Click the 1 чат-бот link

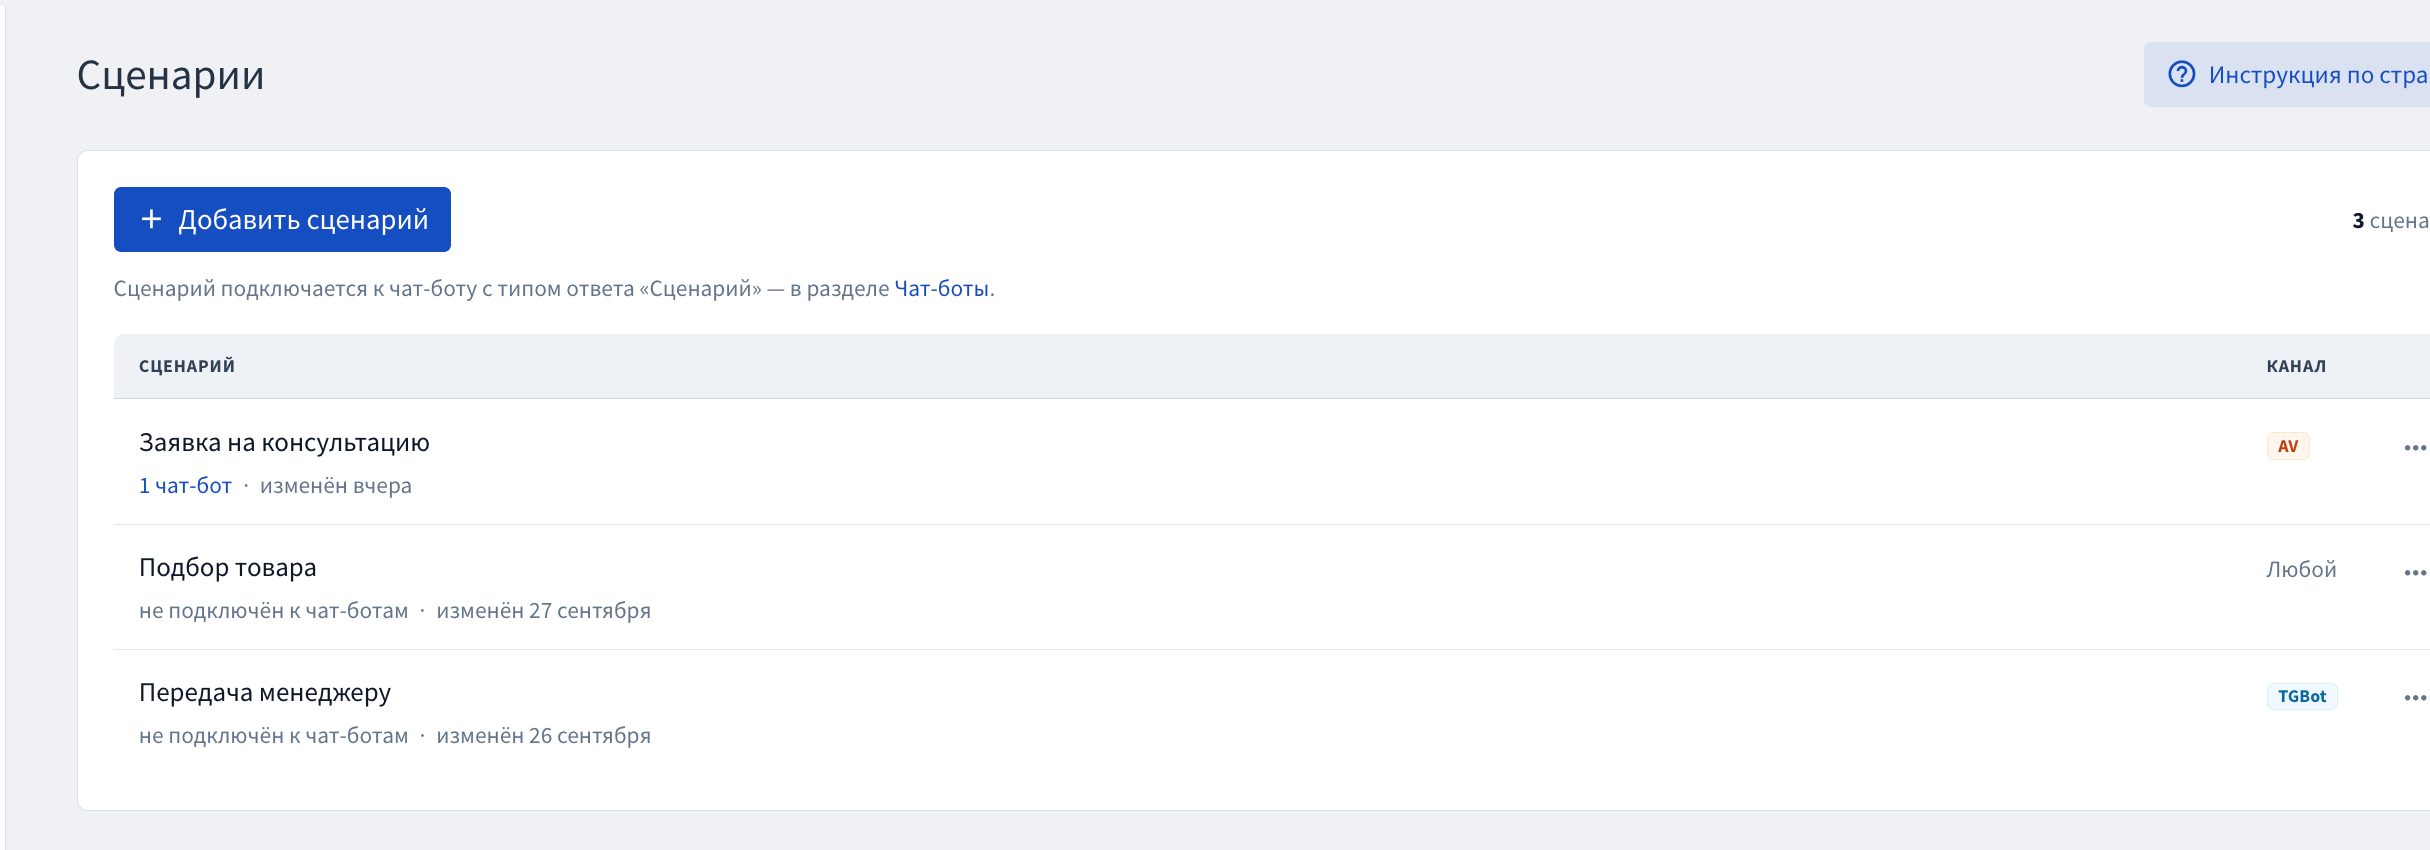coord(185,486)
